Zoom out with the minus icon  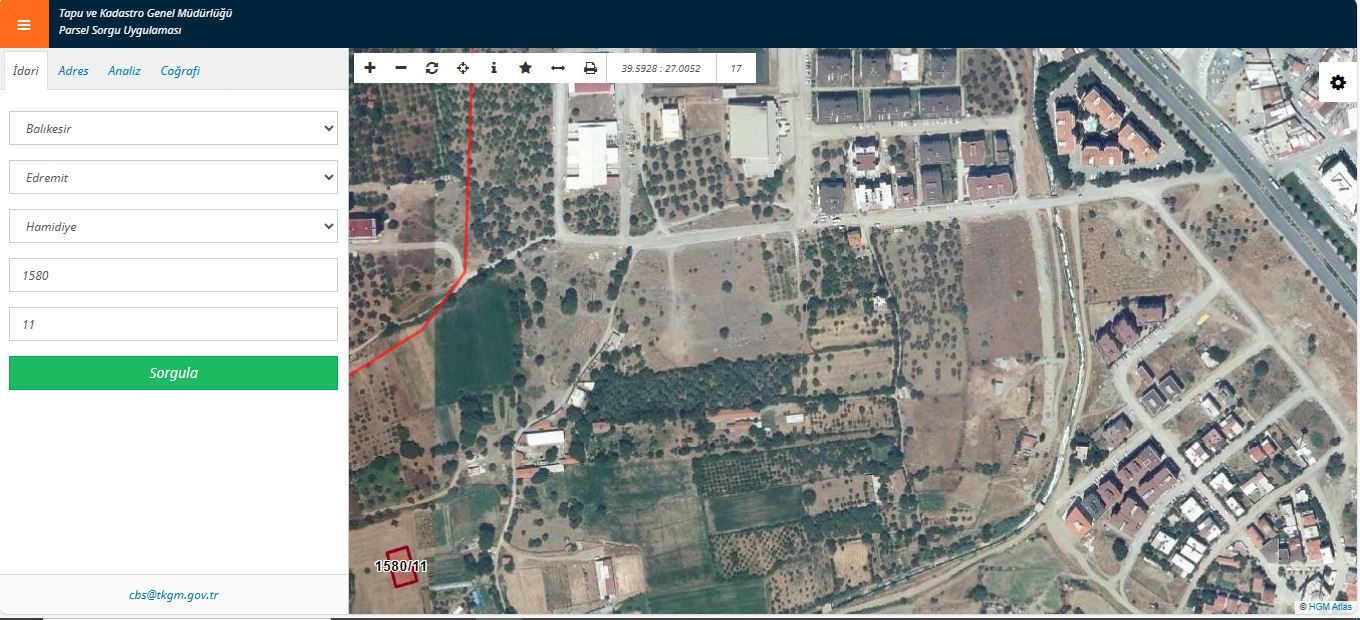(401, 68)
